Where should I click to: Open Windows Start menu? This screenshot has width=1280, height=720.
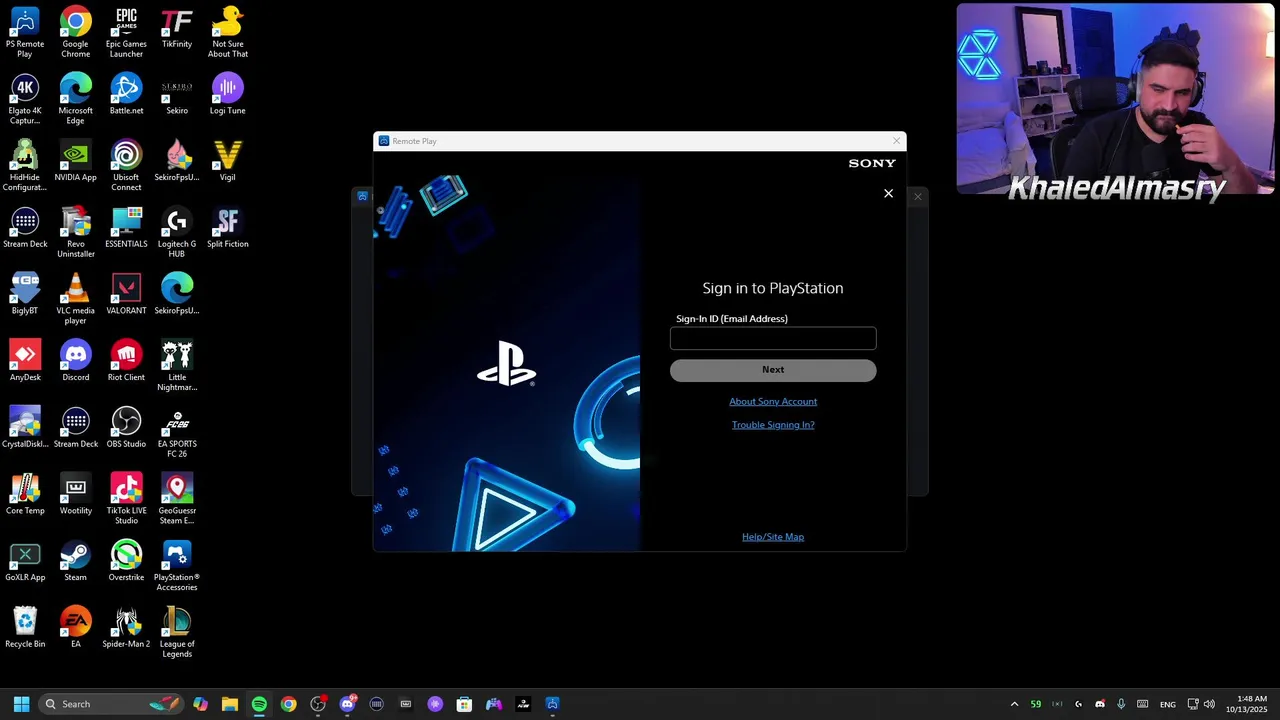(21, 704)
